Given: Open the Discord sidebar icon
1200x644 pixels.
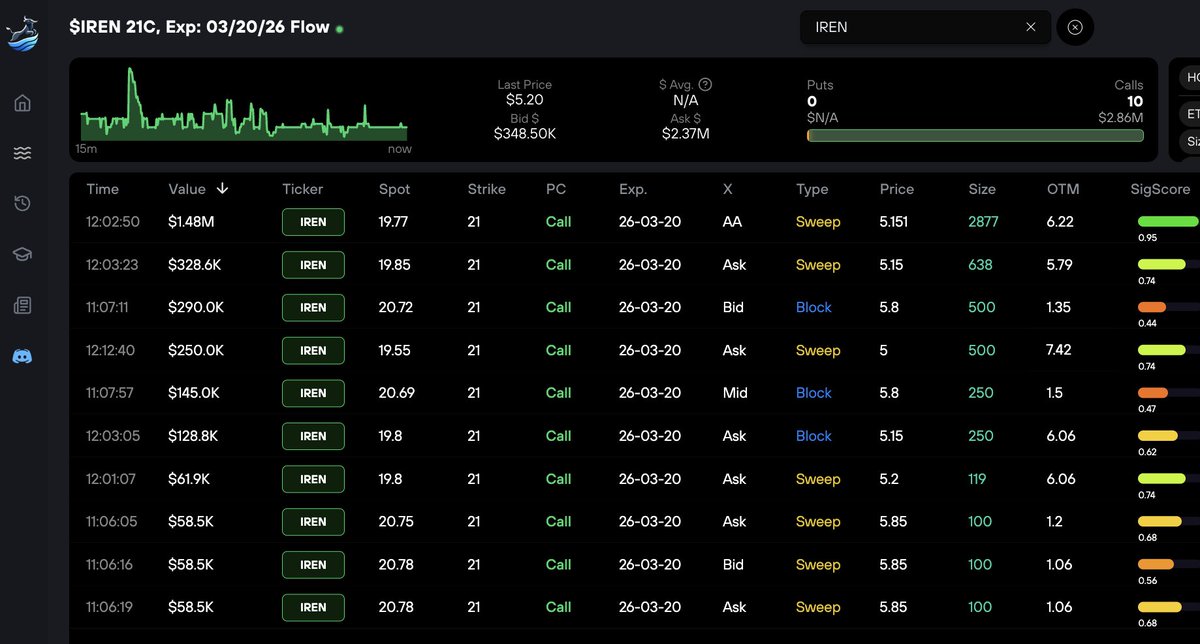Looking at the screenshot, I should pyautogui.click(x=22, y=355).
